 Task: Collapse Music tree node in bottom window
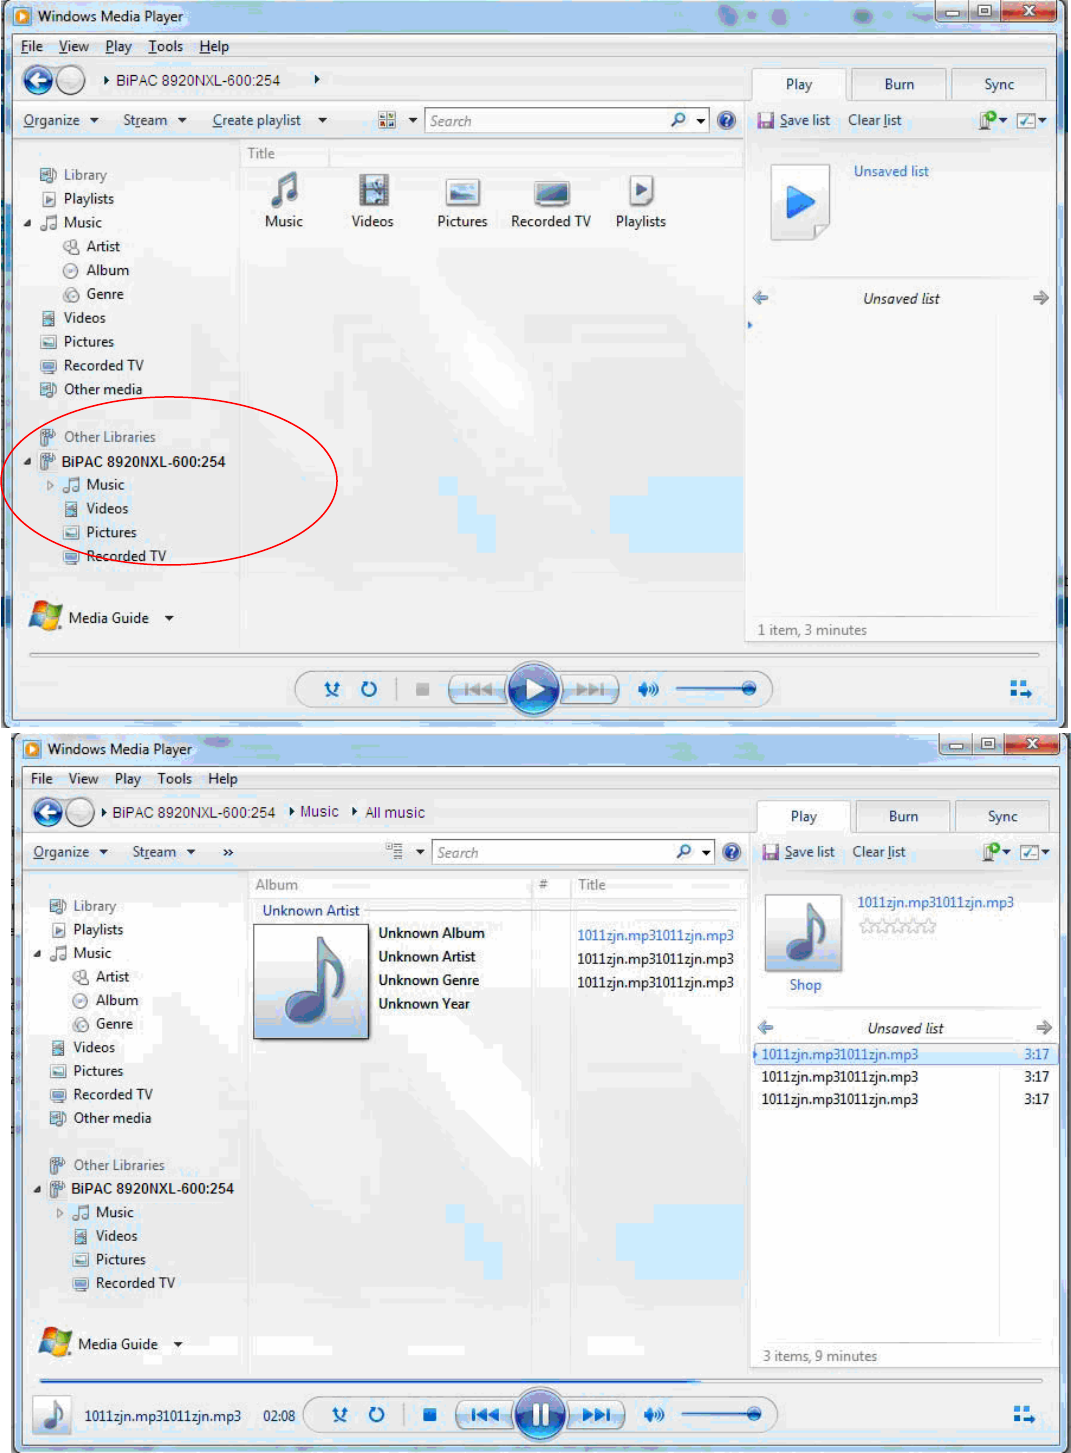click(x=38, y=954)
